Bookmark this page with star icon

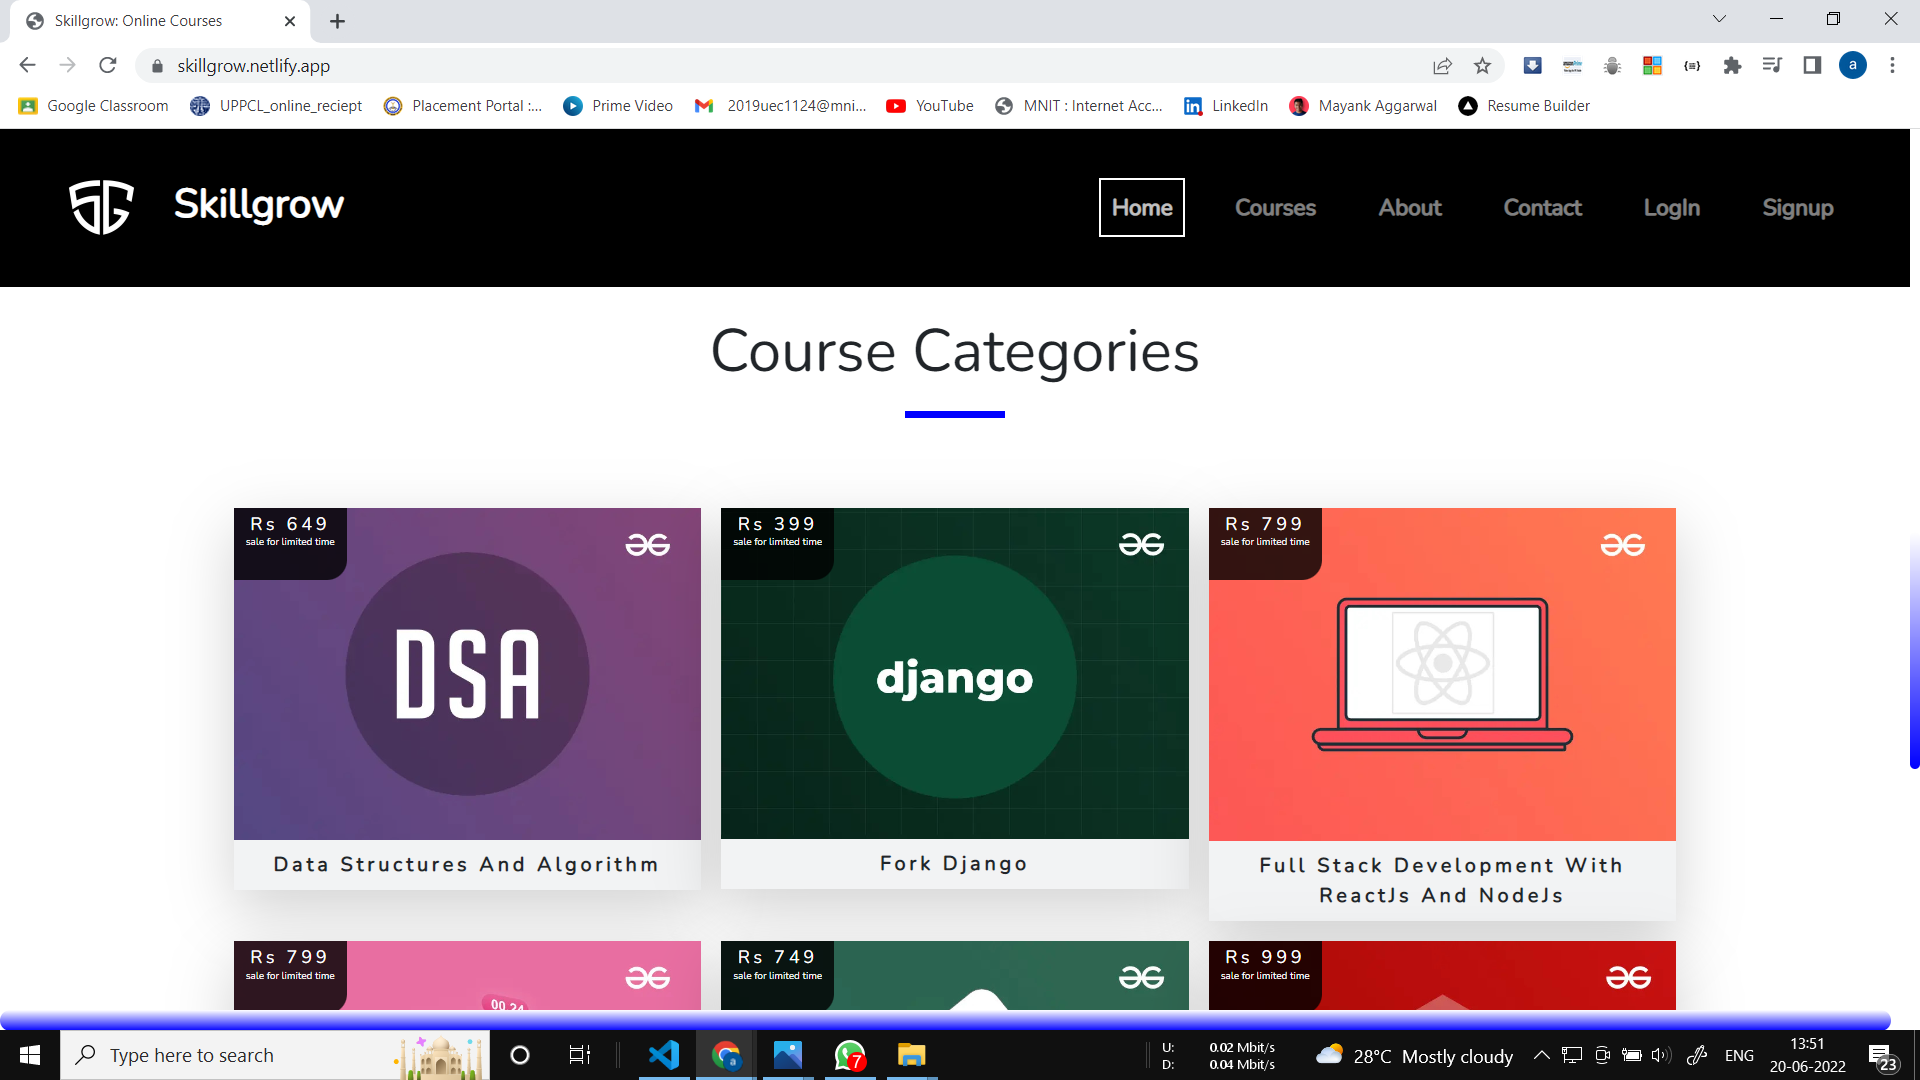(1482, 66)
